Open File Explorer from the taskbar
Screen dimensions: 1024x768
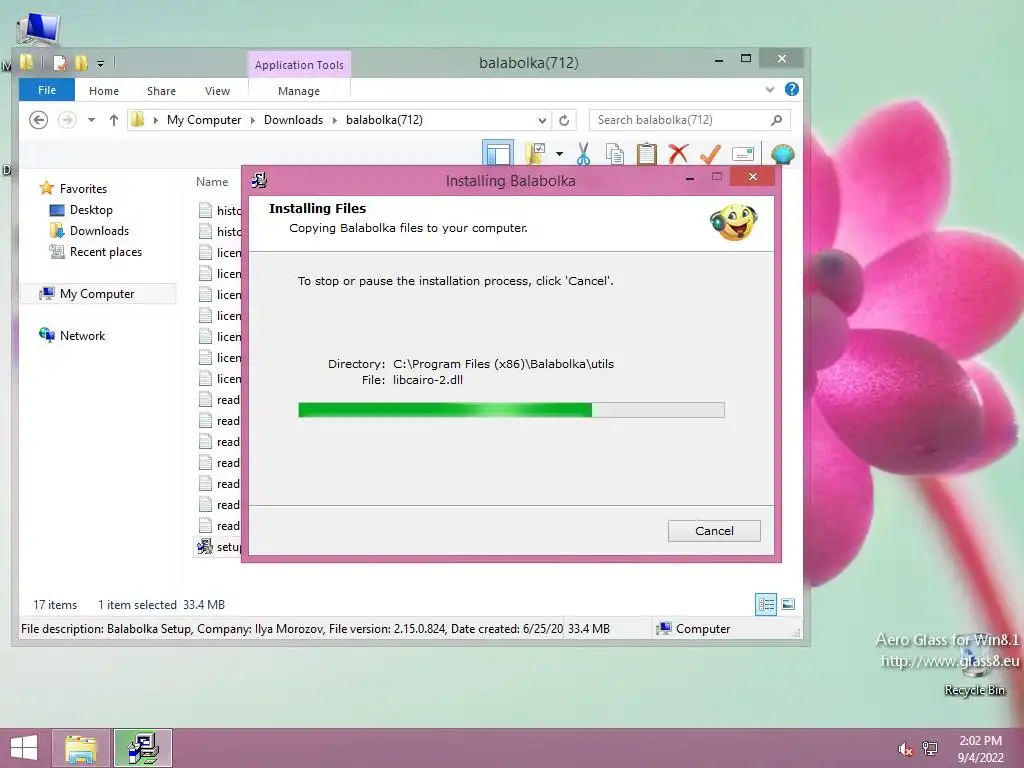[81, 748]
